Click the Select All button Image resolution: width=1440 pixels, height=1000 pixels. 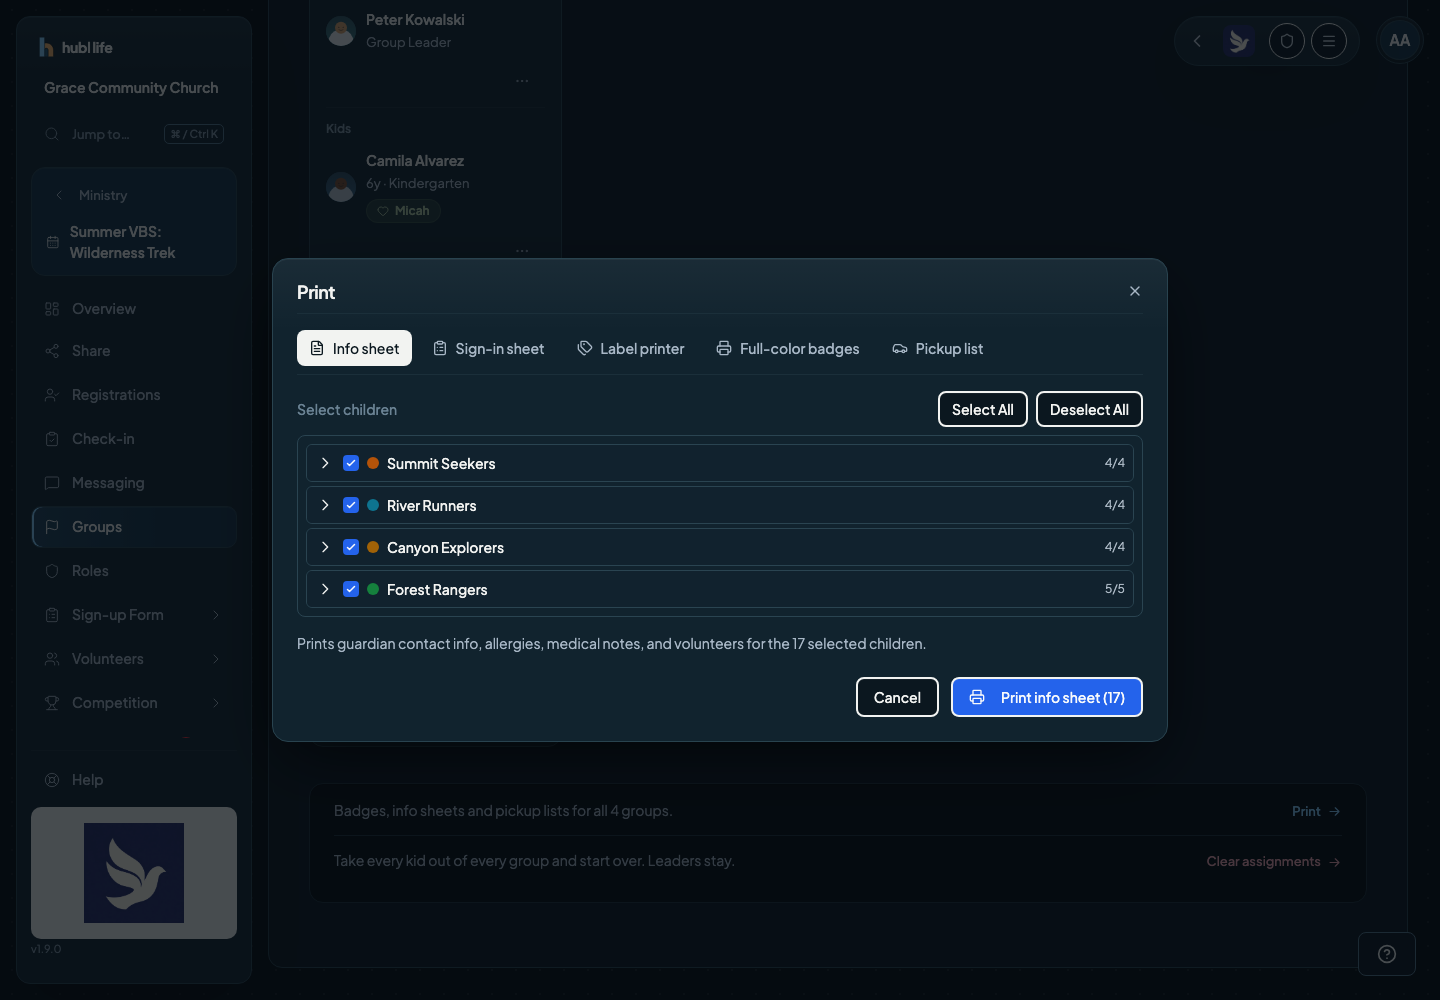983,409
